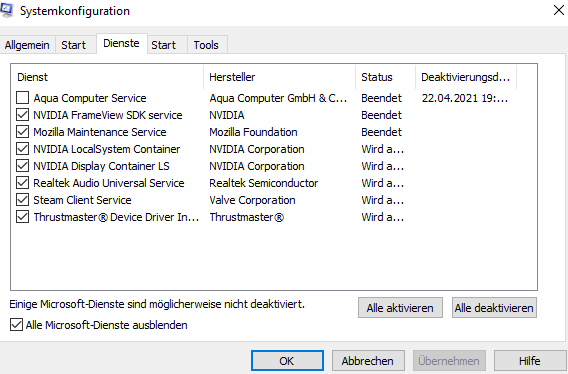
Task: Select the Dienste tab
Action: coord(121,43)
